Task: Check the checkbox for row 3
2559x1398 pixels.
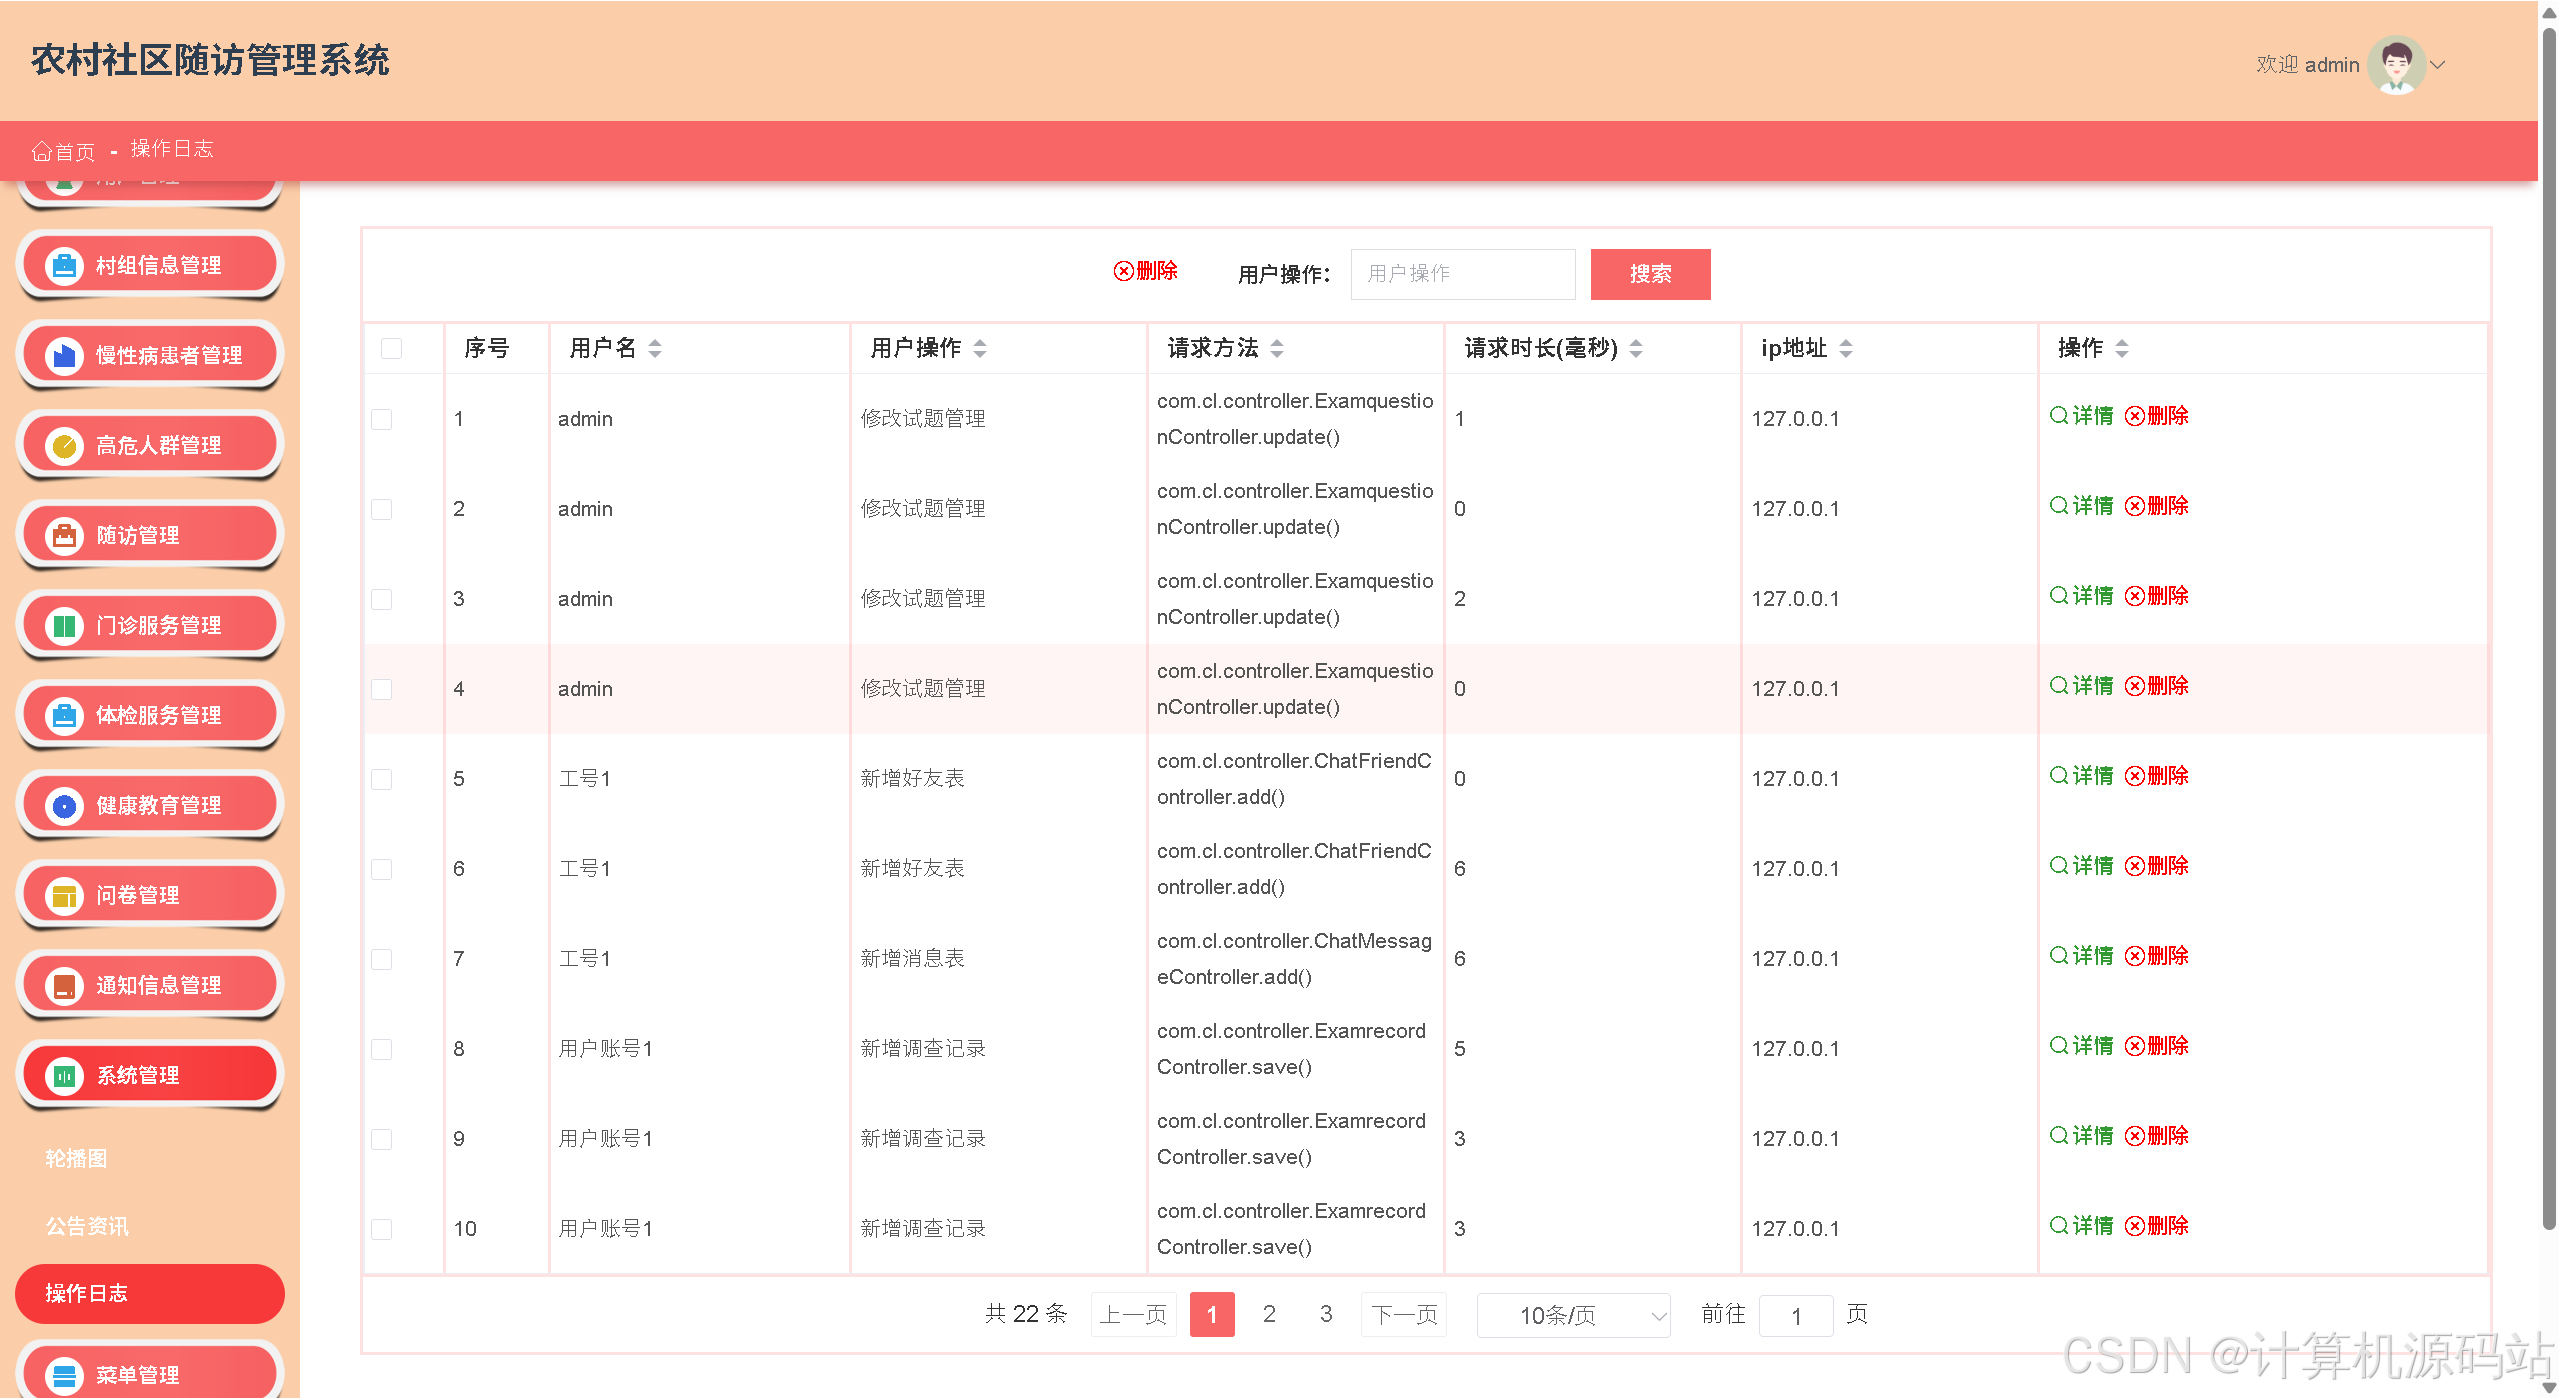Action: (381, 599)
